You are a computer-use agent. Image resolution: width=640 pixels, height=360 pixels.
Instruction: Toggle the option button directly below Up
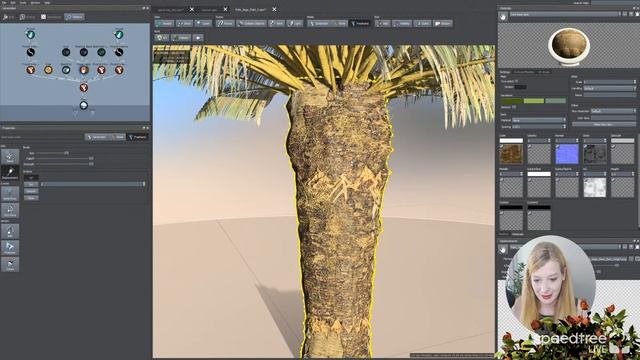point(31,184)
